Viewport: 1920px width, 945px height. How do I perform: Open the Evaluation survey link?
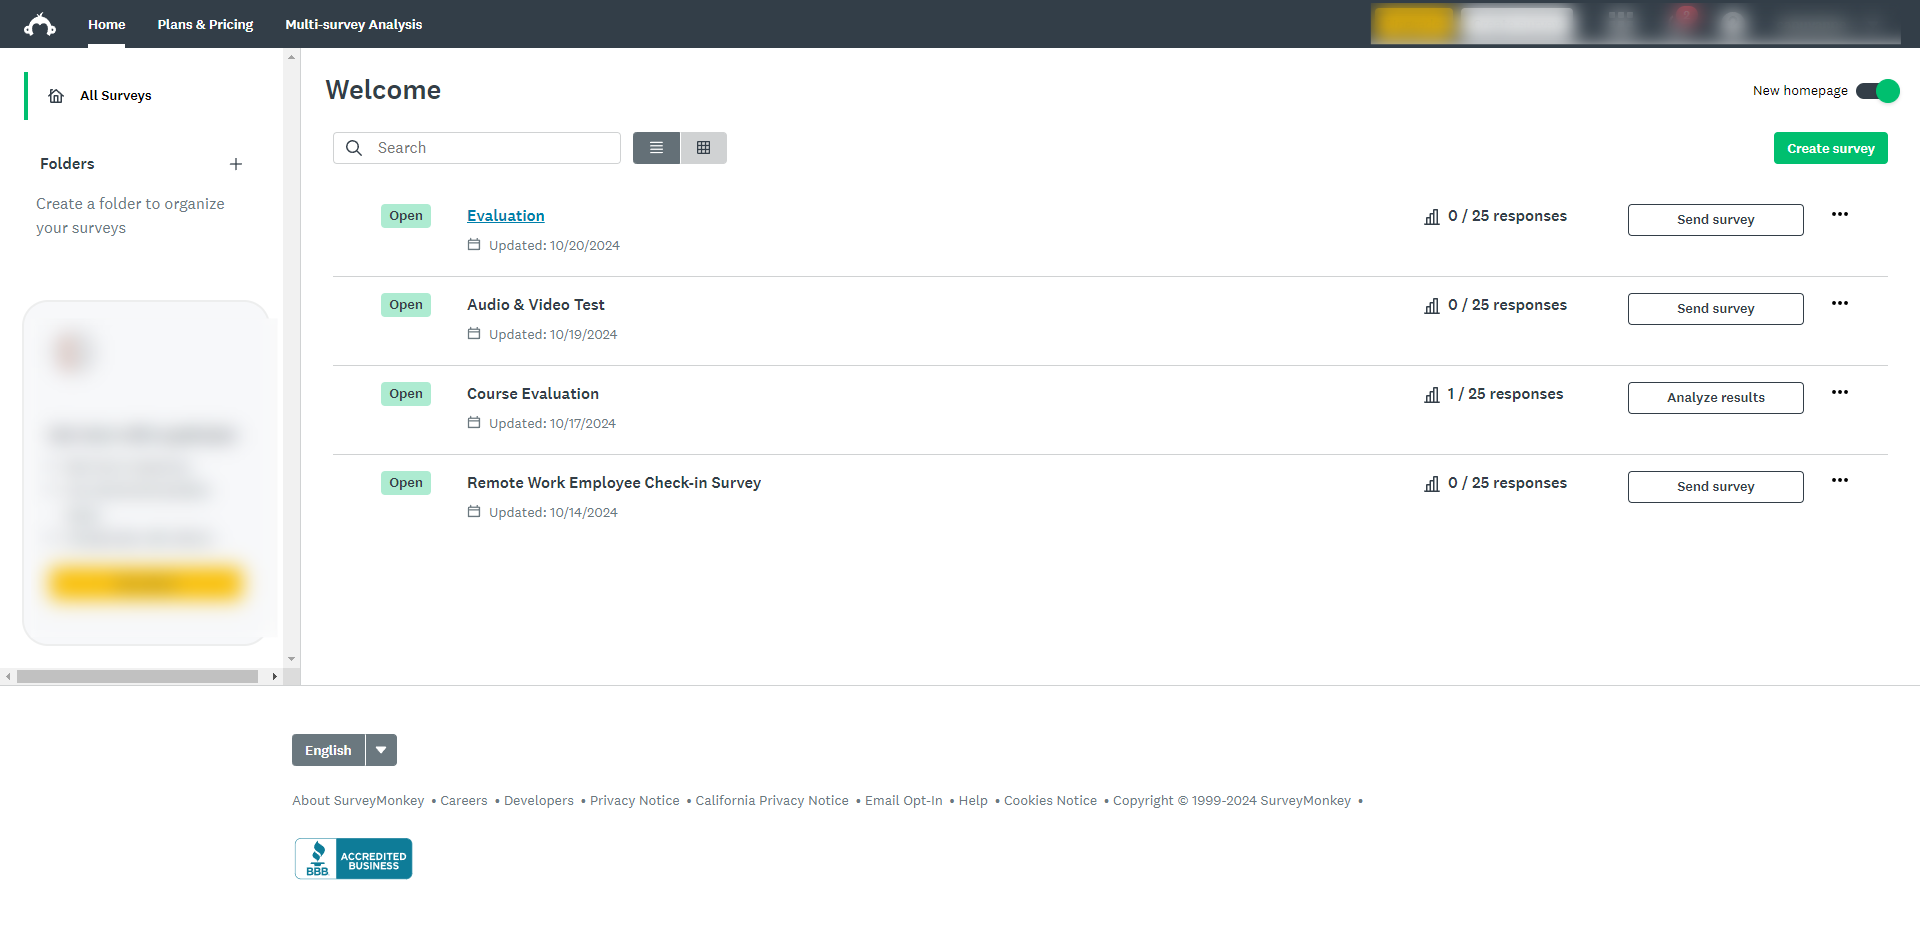tap(506, 216)
